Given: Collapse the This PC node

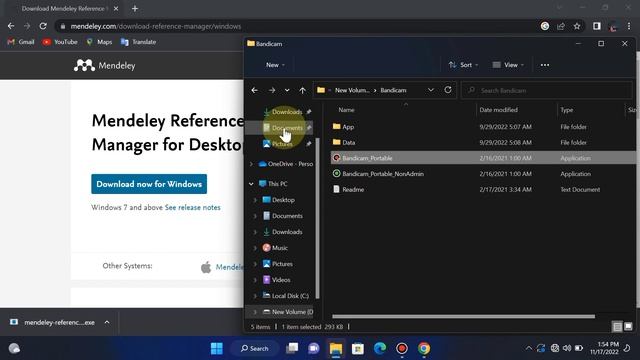Looking at the screenshot, I should pos(251,184).
